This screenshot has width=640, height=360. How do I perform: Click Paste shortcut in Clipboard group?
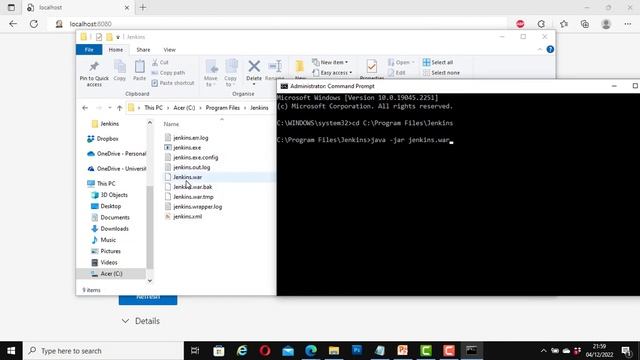pyautogui.click(x=173, y=83)
